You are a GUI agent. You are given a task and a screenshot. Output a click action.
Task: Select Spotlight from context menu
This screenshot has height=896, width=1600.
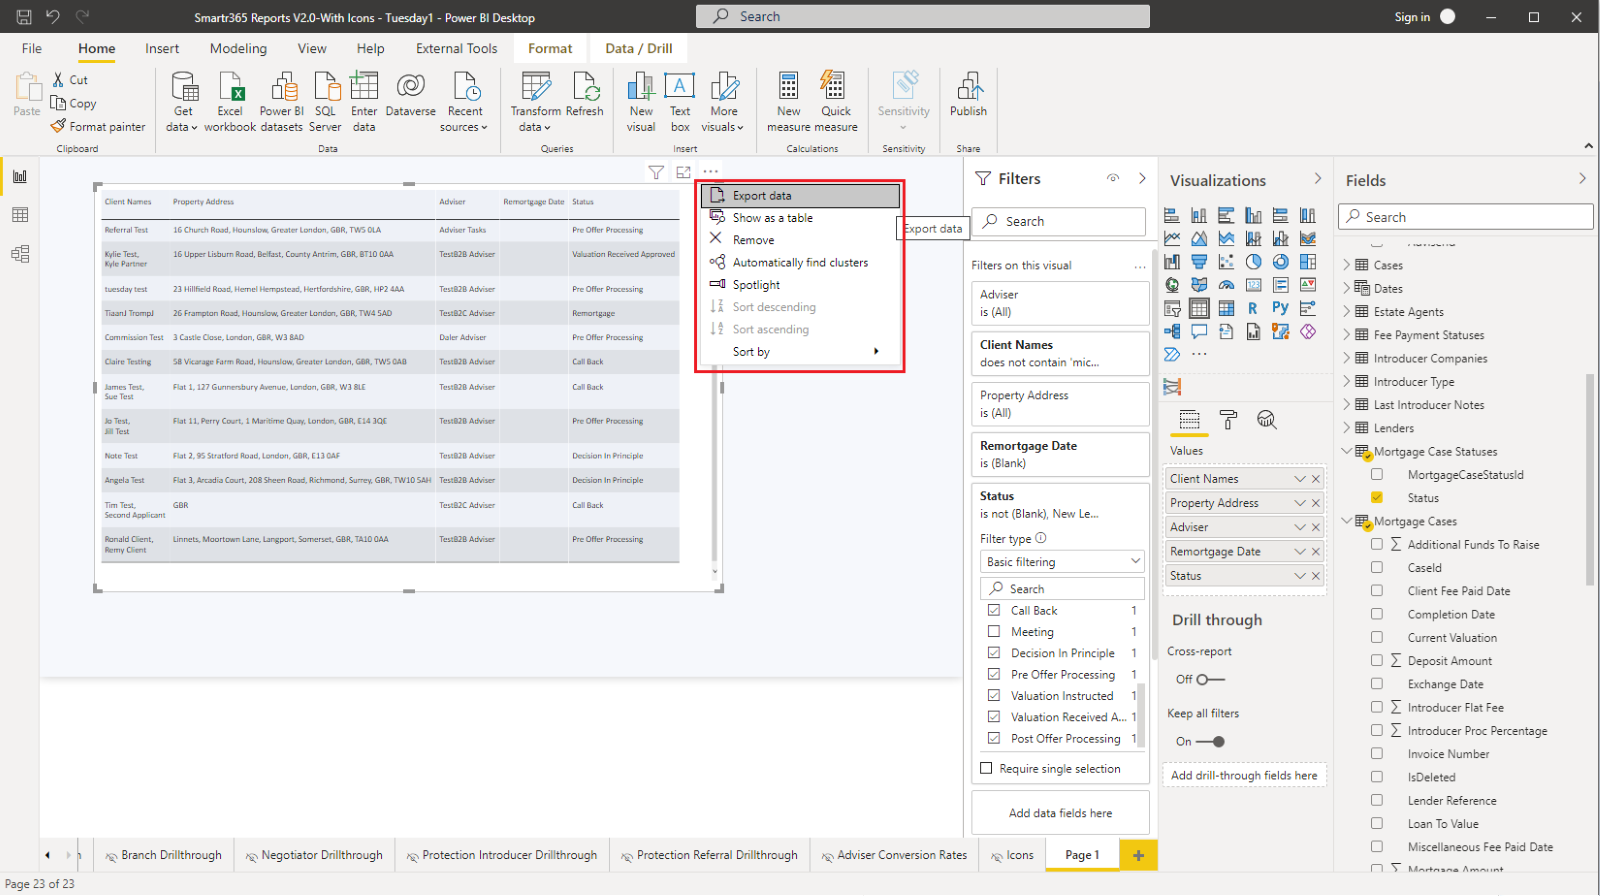point(800,284)
